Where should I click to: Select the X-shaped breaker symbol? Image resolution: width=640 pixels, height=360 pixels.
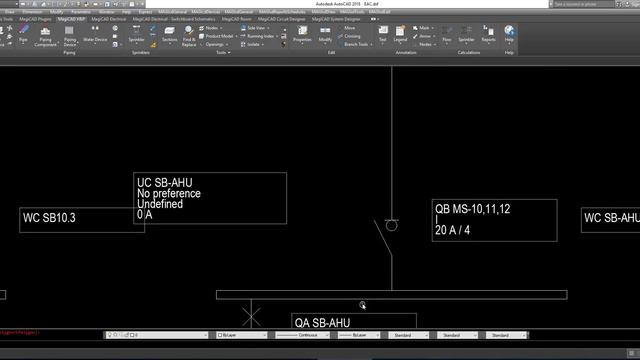[251, 316]
